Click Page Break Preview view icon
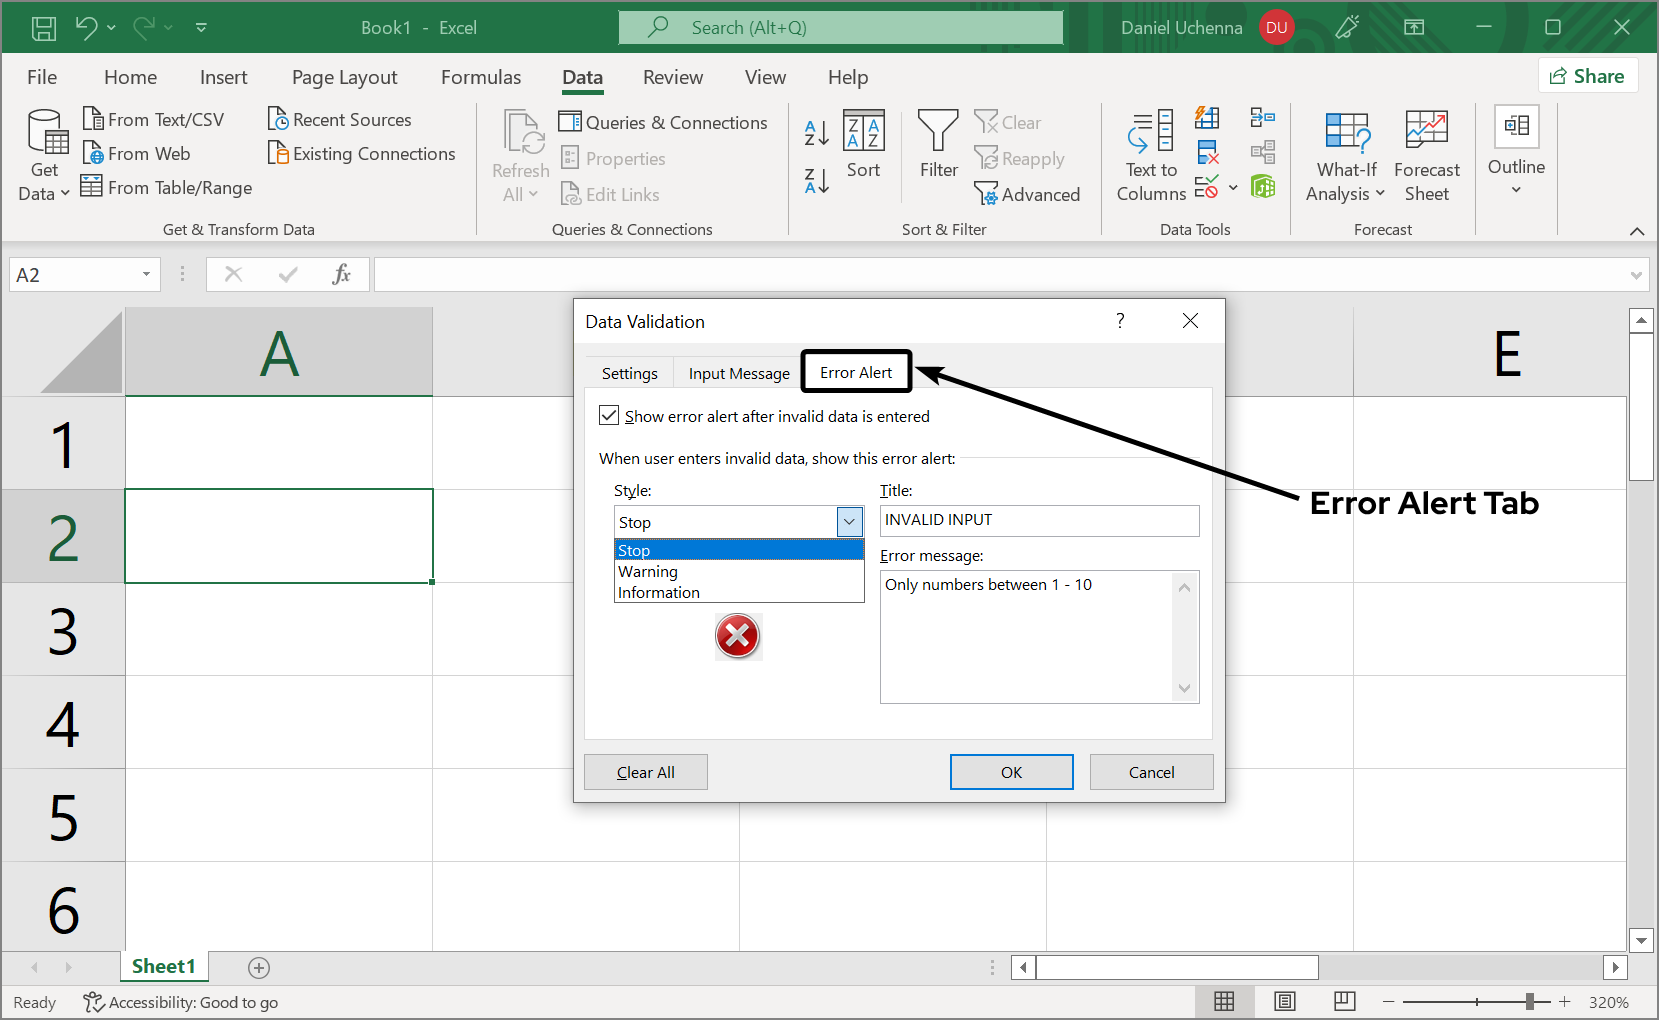Viewport: 1659px width, 1020px height. coord(1344,1001)
